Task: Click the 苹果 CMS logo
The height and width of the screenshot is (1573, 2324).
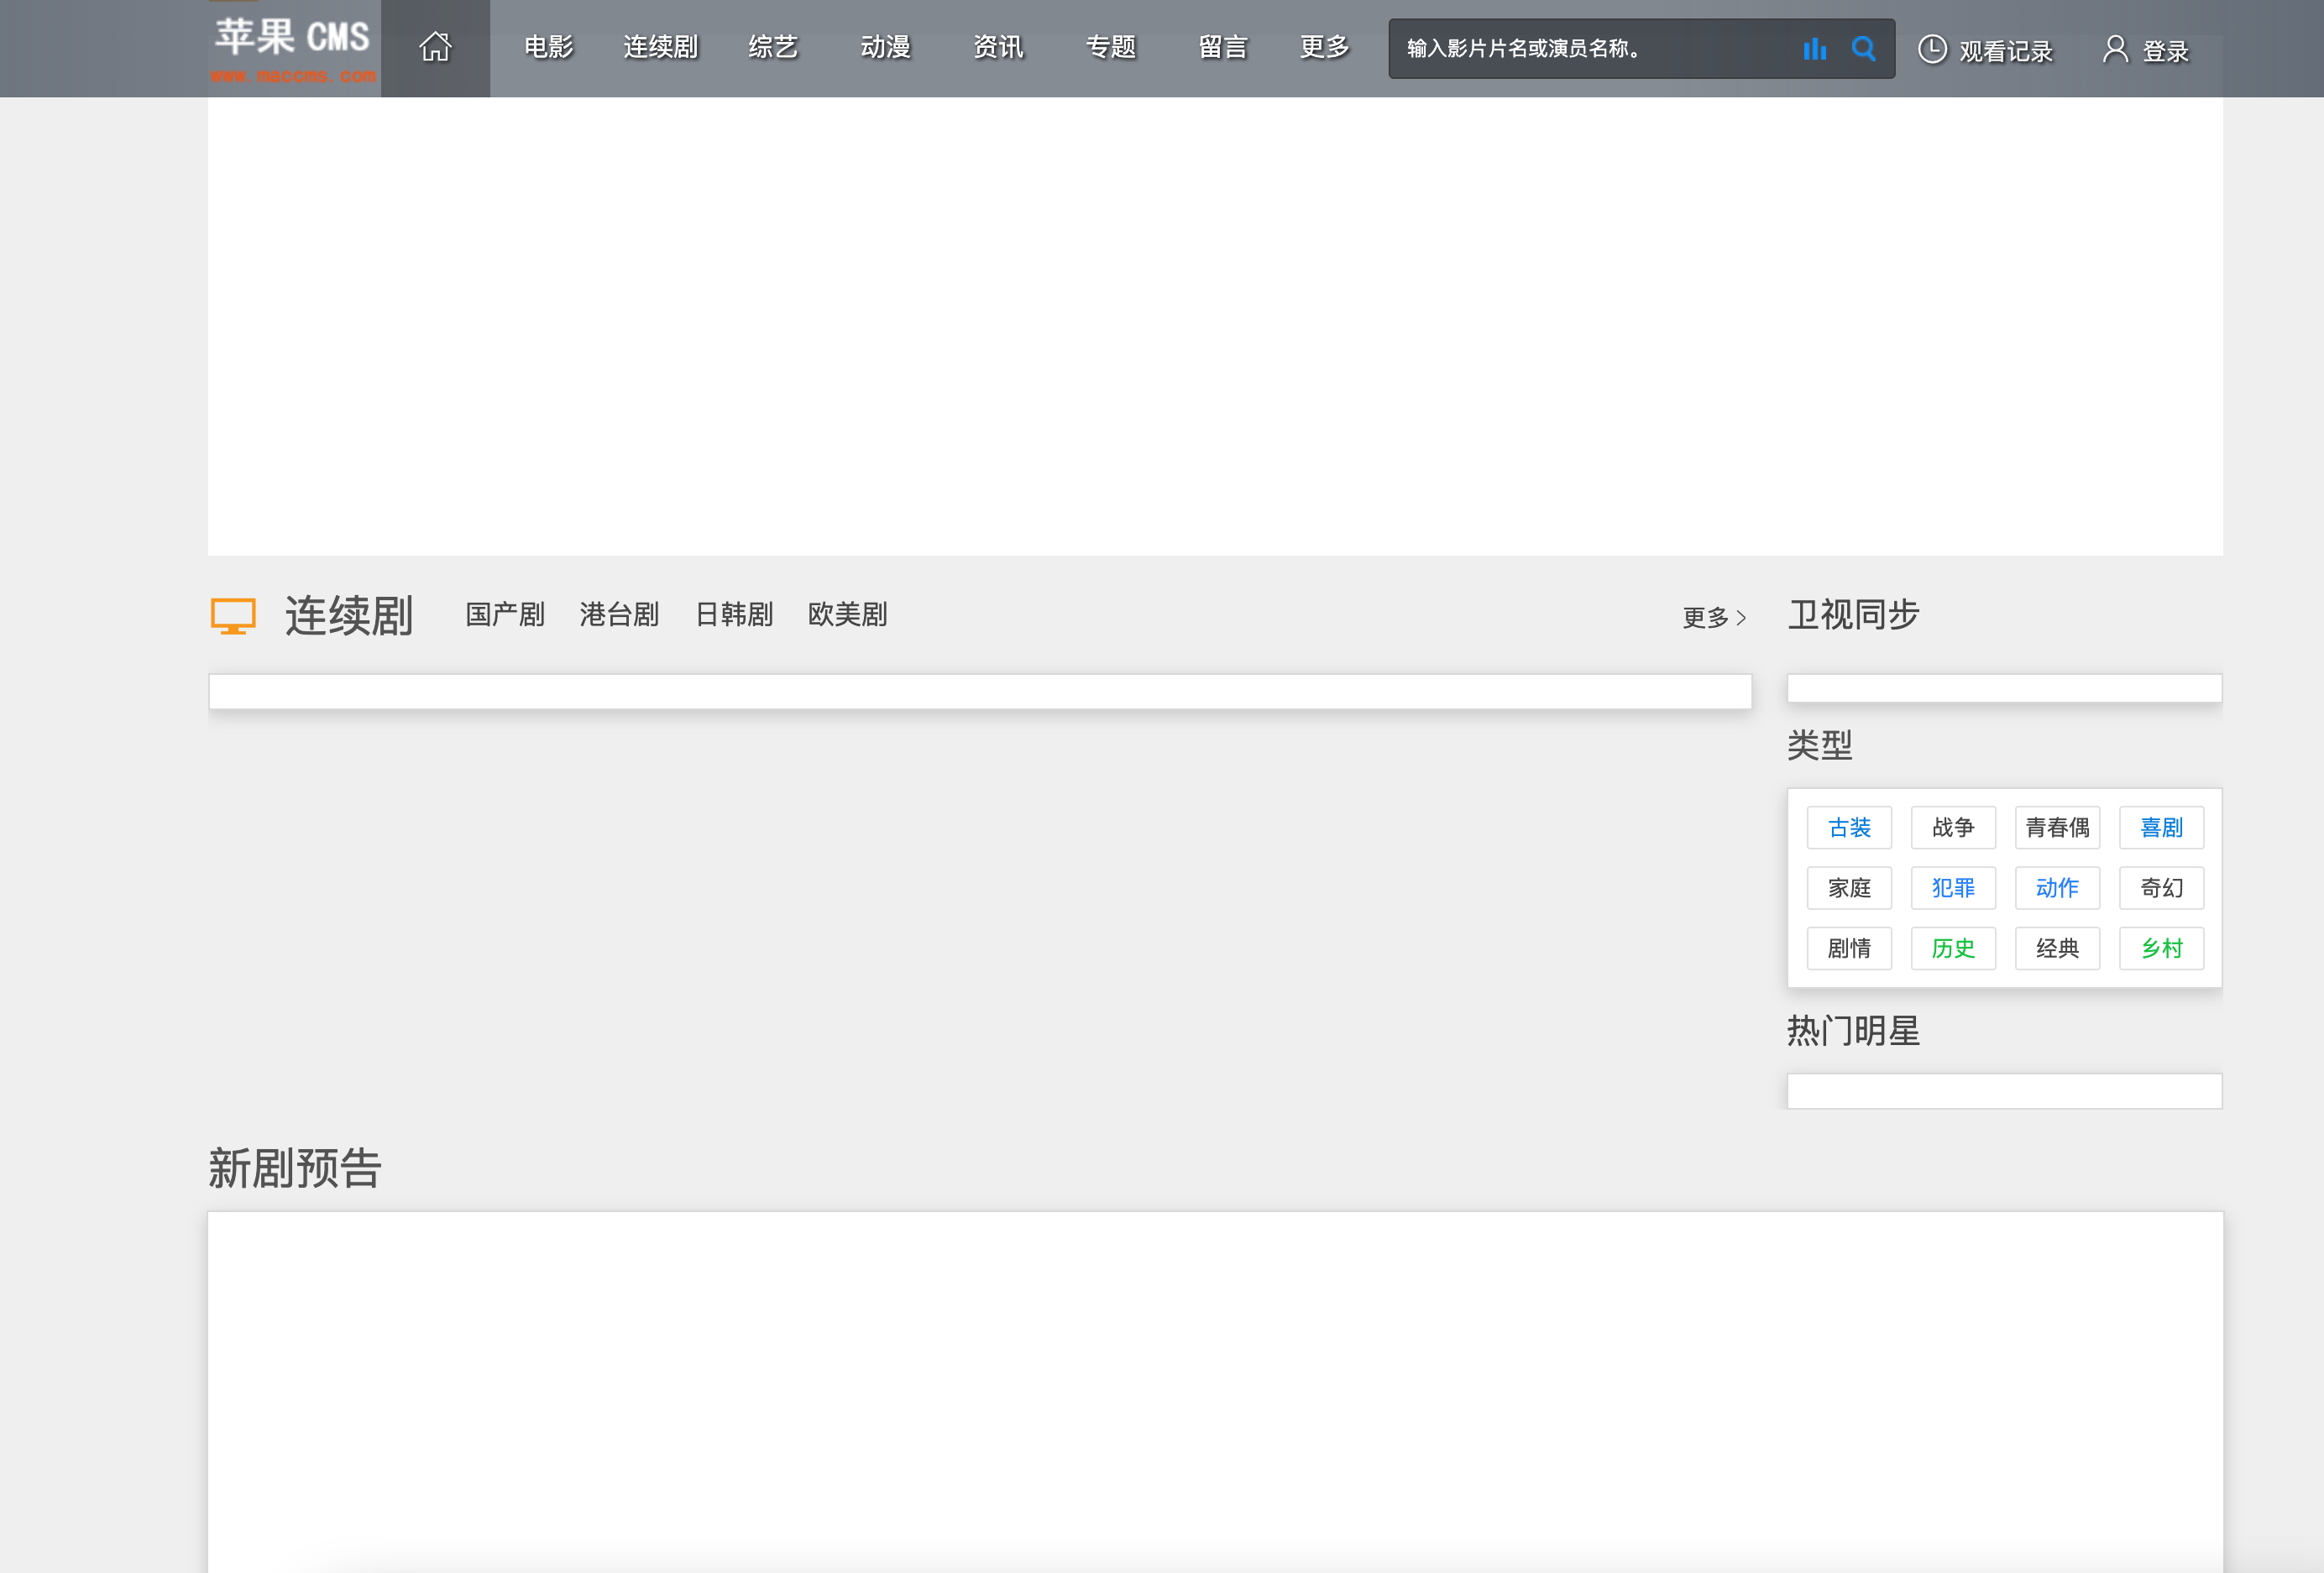Action: tap(293, 48)
